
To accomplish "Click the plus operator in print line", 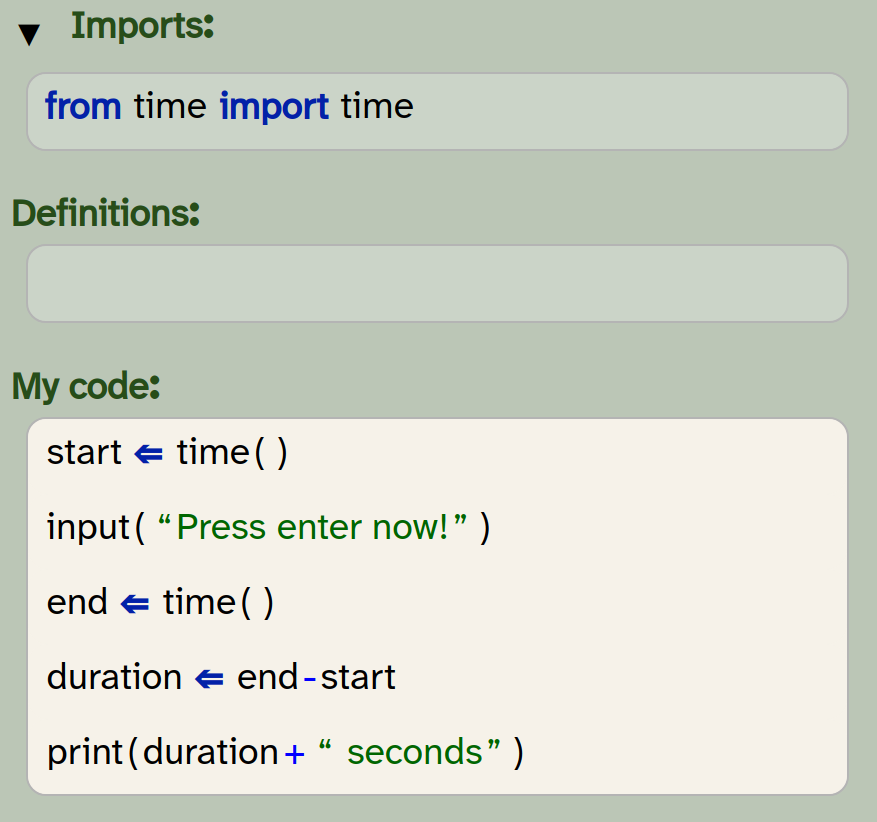I will click(295, 754).
